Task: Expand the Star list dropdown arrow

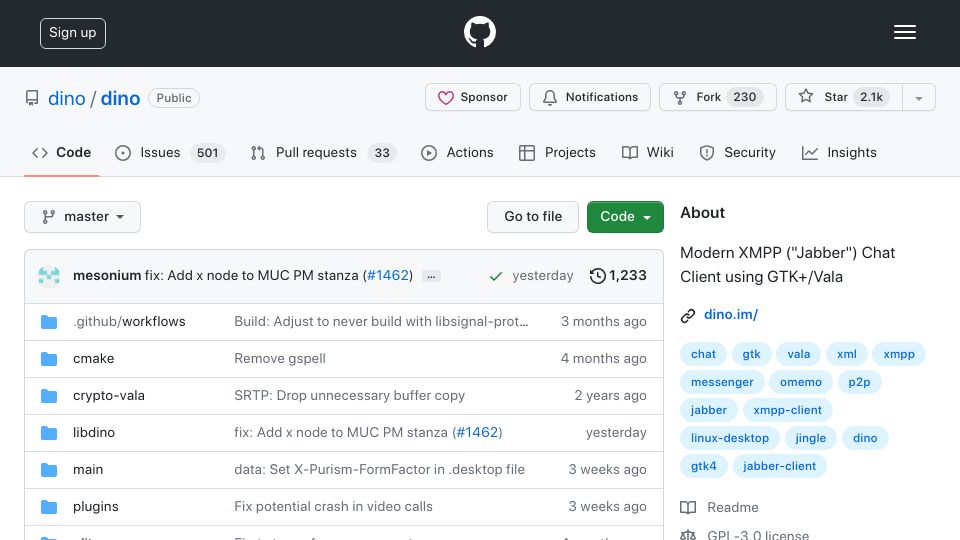Action: (x=918, y=97)
